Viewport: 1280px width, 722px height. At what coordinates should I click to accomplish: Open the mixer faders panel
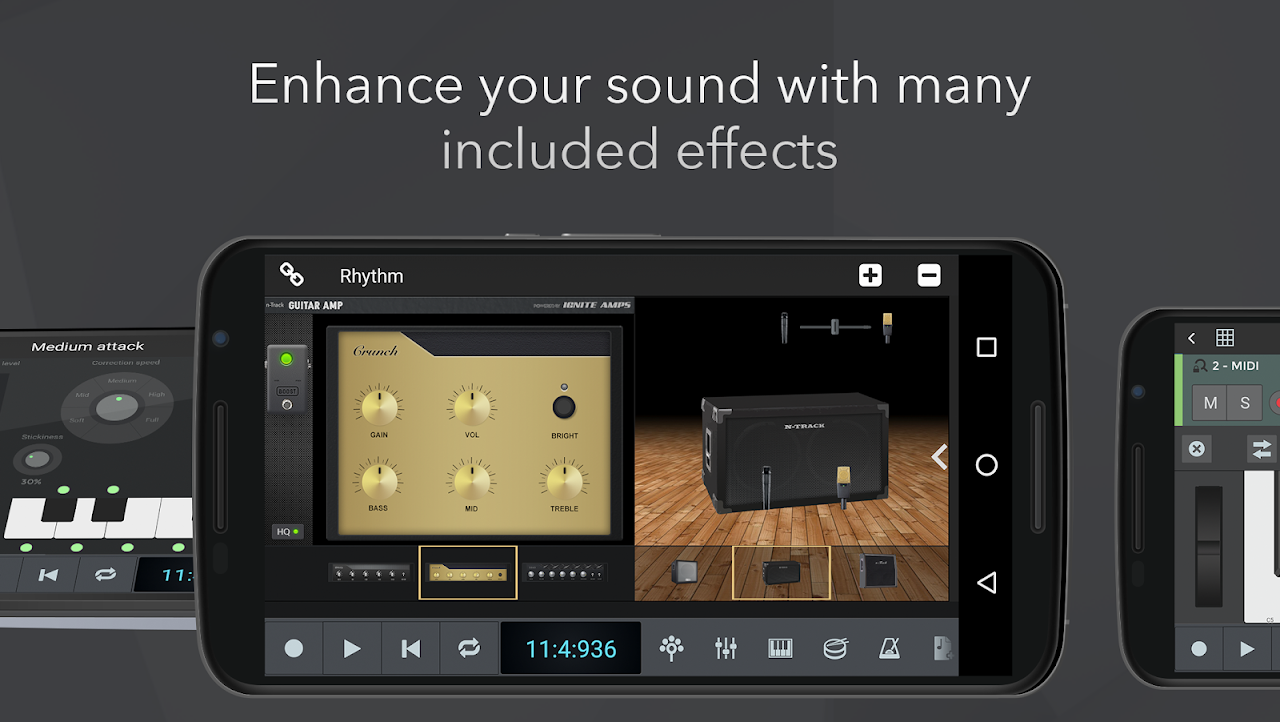click(x=725, y=648)
